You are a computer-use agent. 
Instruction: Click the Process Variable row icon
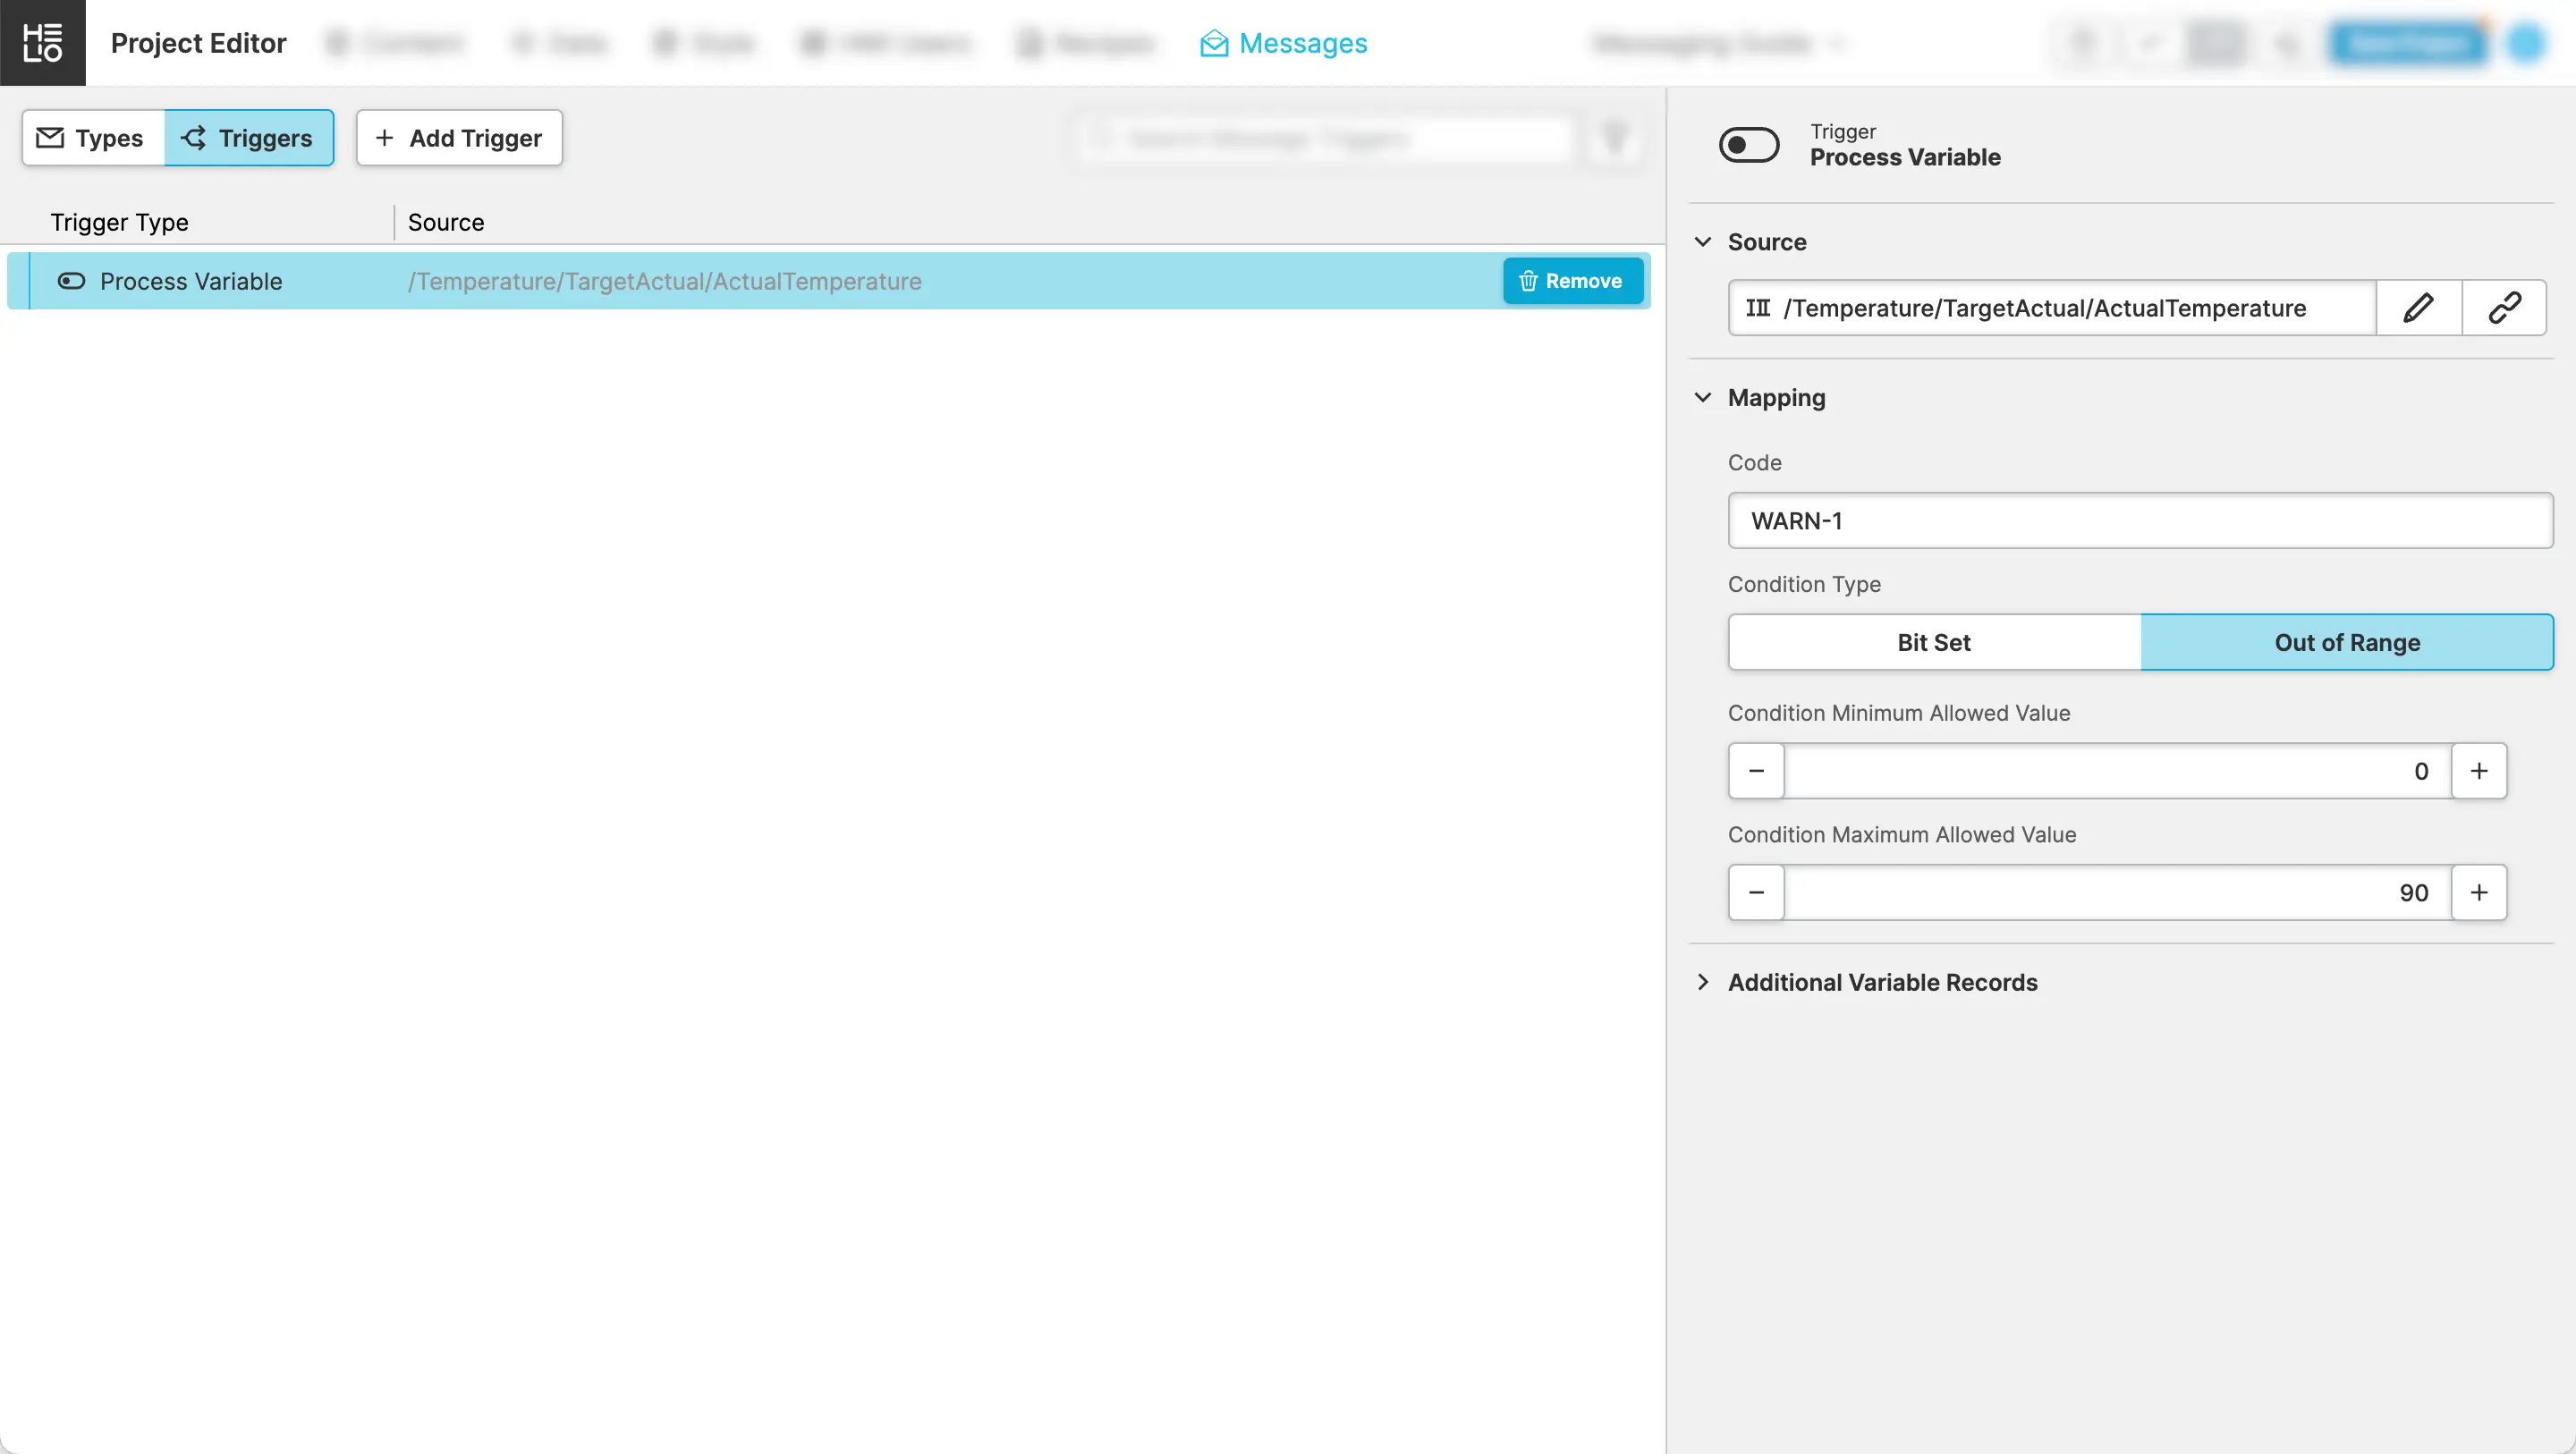pyautogui.click(x=71, y=281)
